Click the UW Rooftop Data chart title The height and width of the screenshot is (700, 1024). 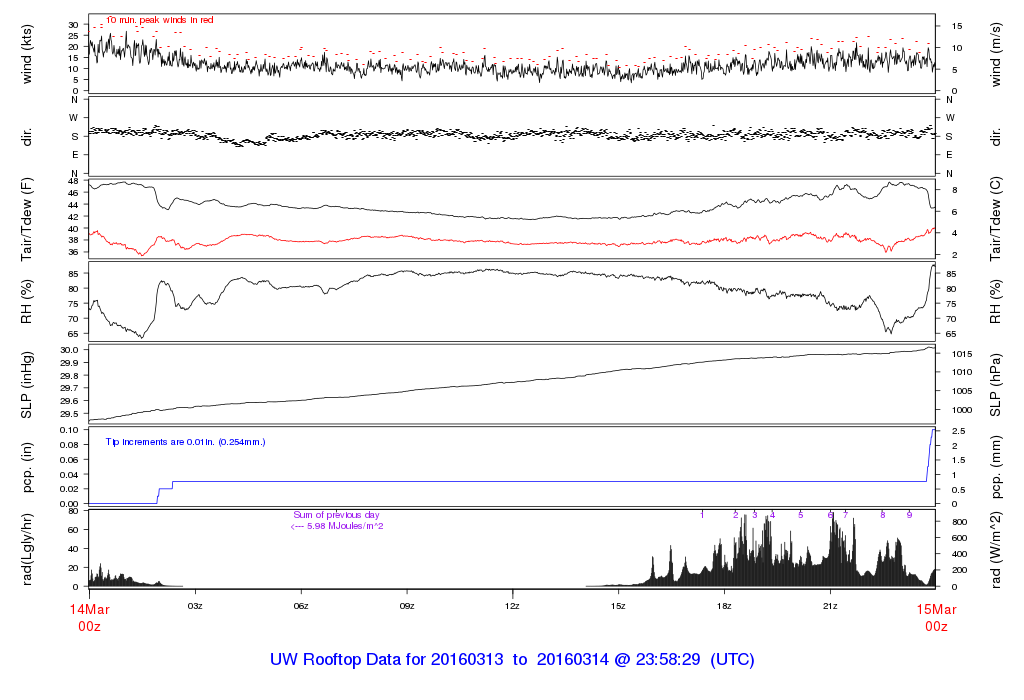coord(512,660)
